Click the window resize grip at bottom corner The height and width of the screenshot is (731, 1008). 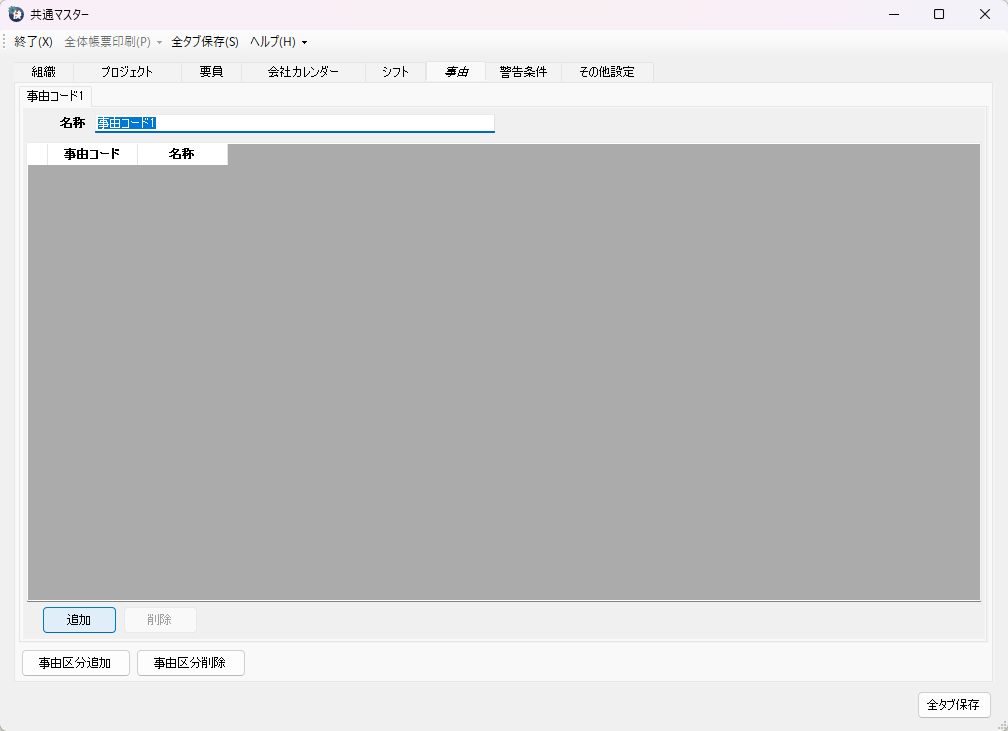tap(1002, 725)
